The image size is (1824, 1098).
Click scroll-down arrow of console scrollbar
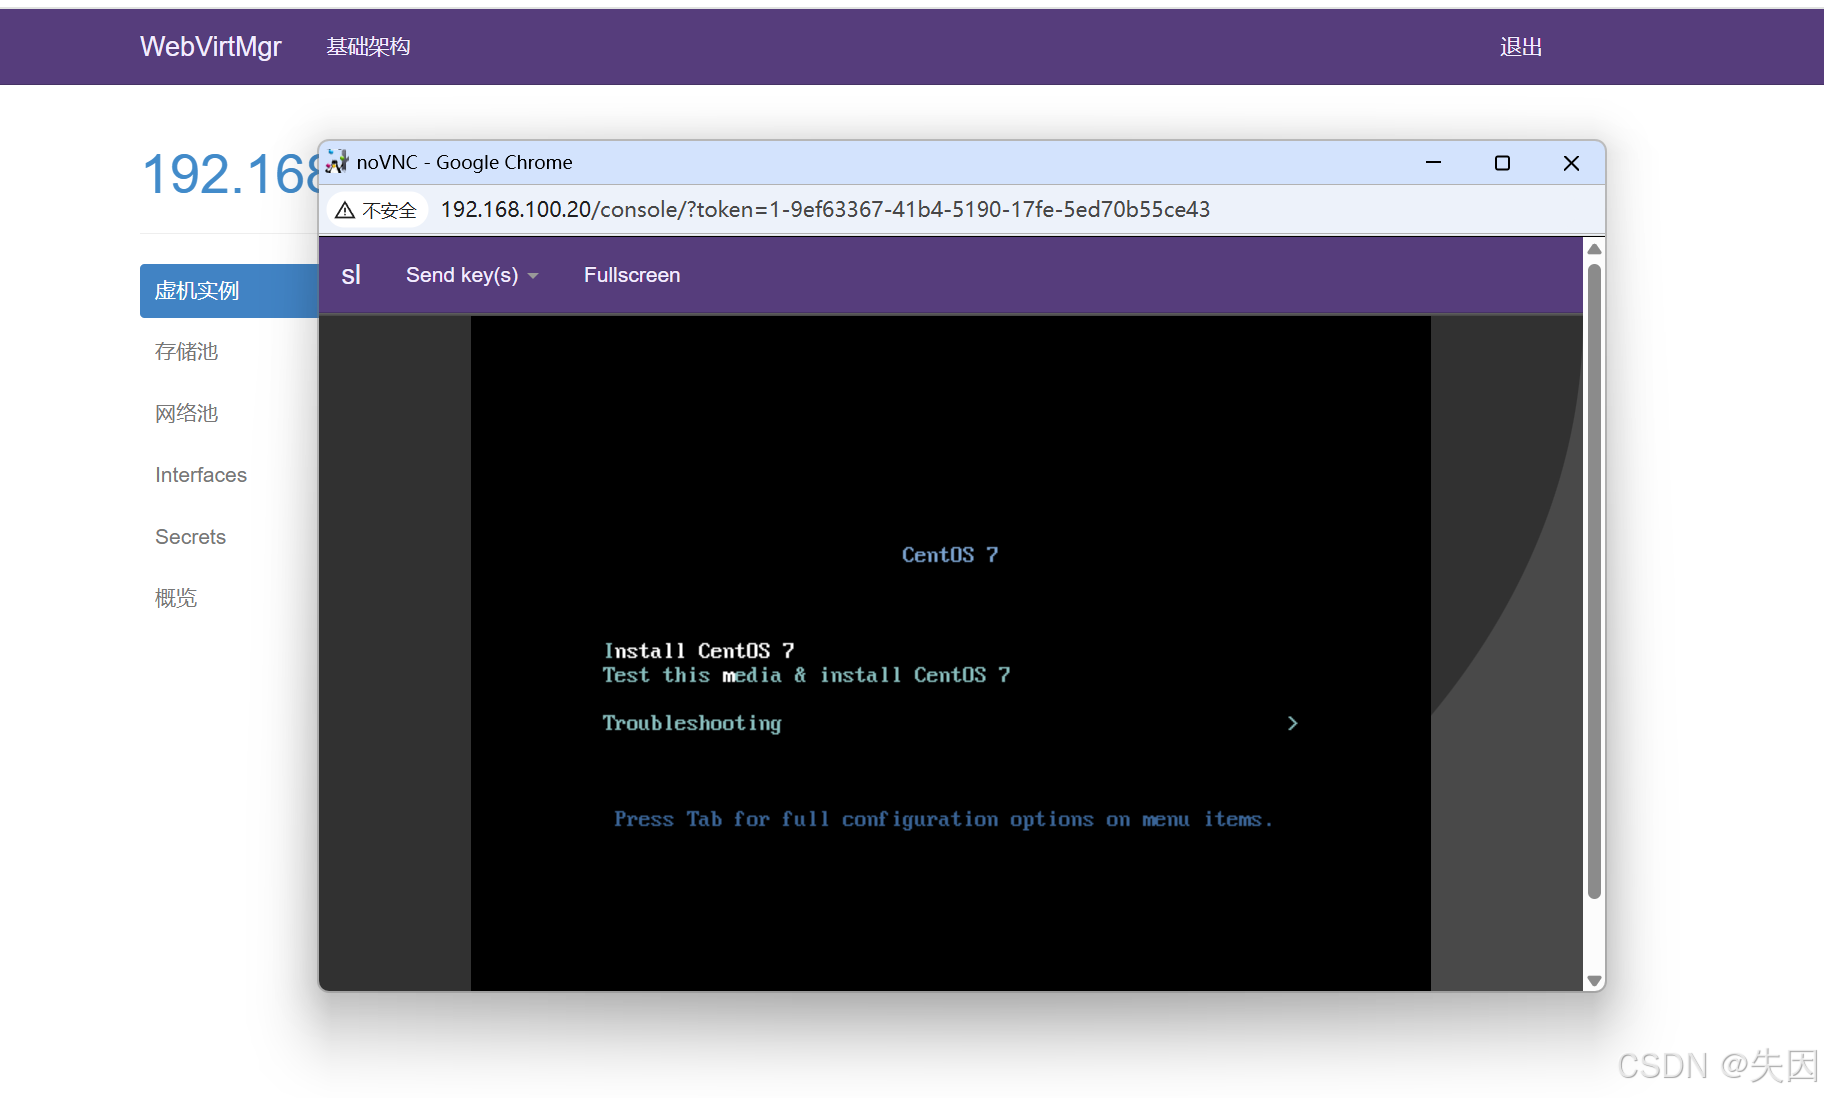click(x=1595, y=981)
